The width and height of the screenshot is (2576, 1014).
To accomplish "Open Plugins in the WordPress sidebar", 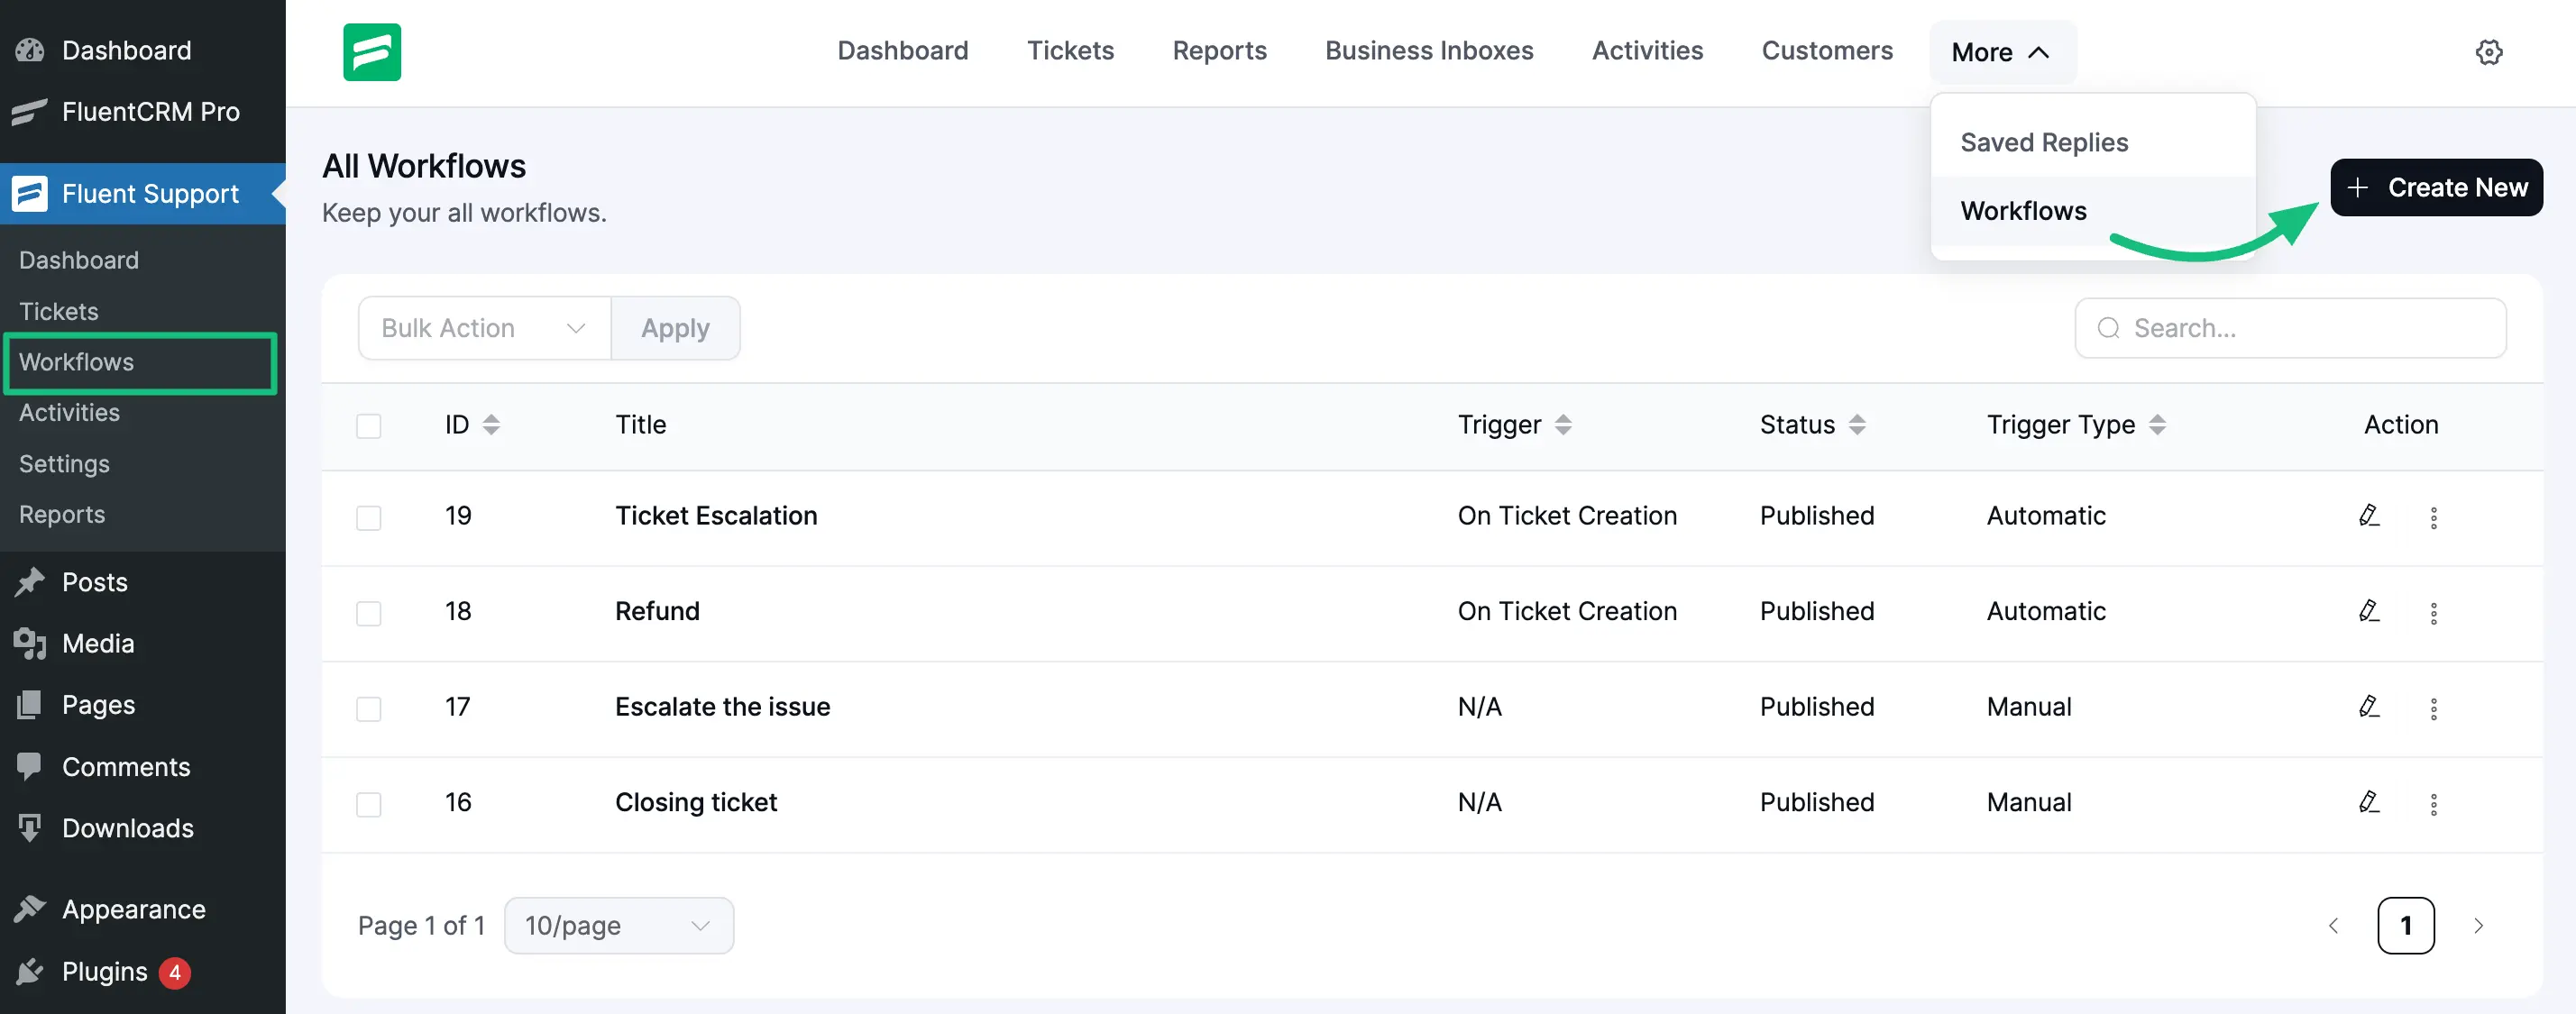I will (104, 970).
